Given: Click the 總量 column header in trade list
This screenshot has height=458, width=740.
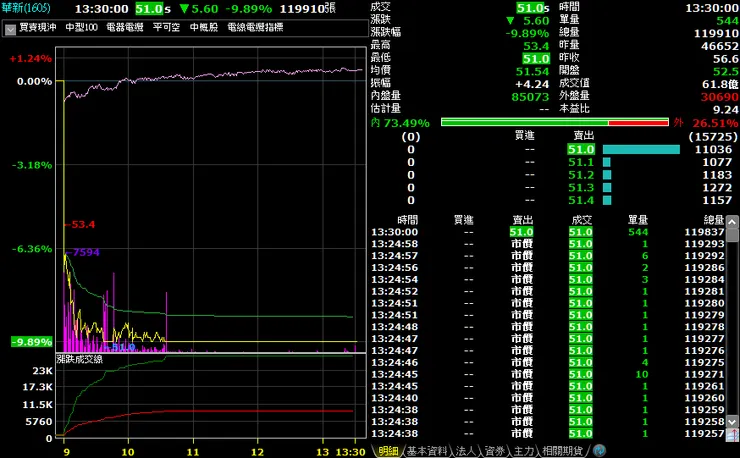Looking at the screenshot, I should tap(714, 220).
